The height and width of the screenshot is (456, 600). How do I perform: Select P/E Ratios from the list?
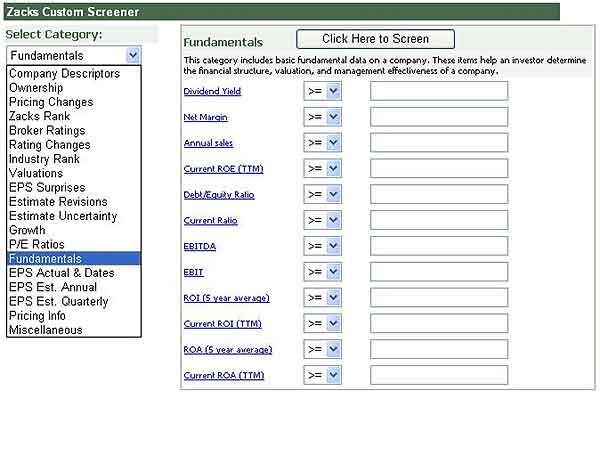point(36,244)
